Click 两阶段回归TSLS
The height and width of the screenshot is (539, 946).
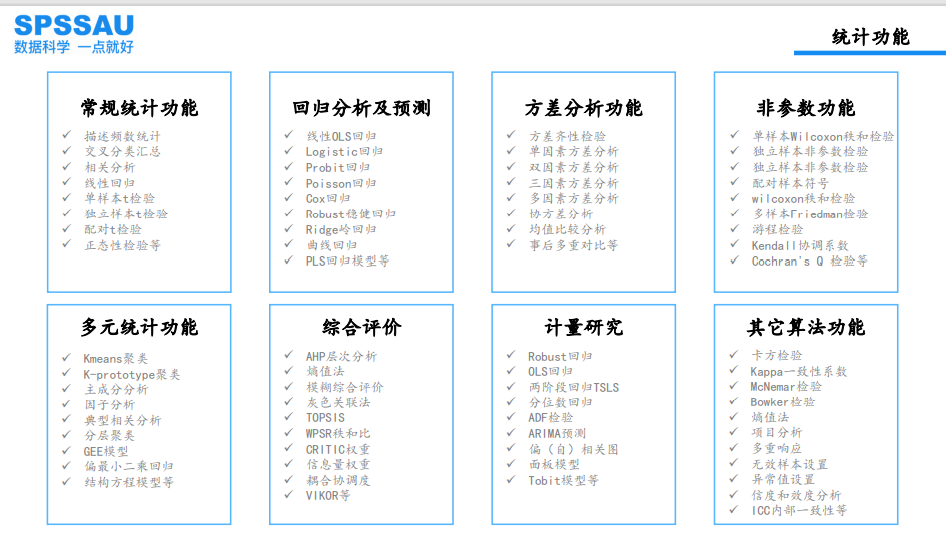tap(574, 387)
